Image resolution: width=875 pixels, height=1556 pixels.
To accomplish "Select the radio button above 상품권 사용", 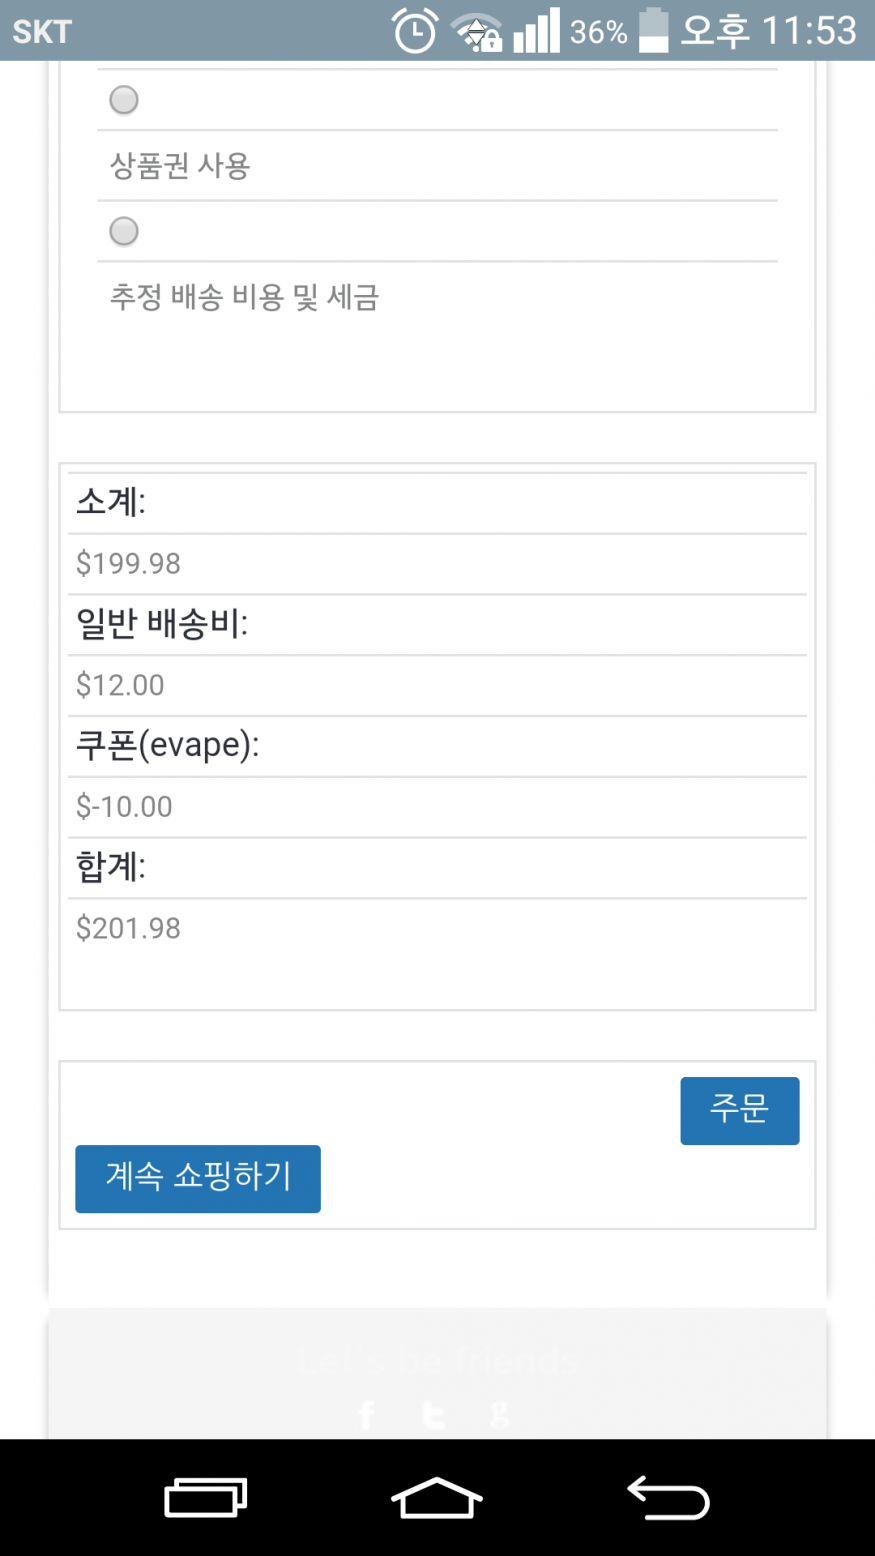I will pos(124,100).
